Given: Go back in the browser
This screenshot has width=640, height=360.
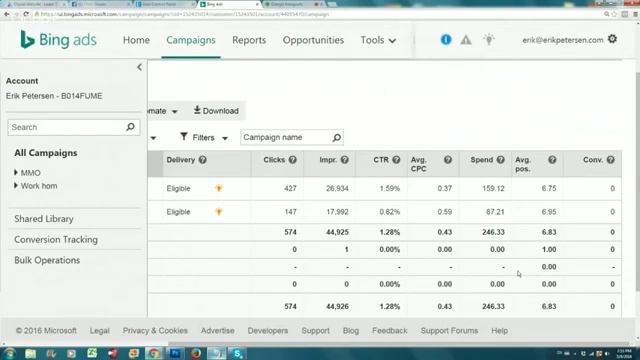Looking at the screenshot, I should [7, 14].
